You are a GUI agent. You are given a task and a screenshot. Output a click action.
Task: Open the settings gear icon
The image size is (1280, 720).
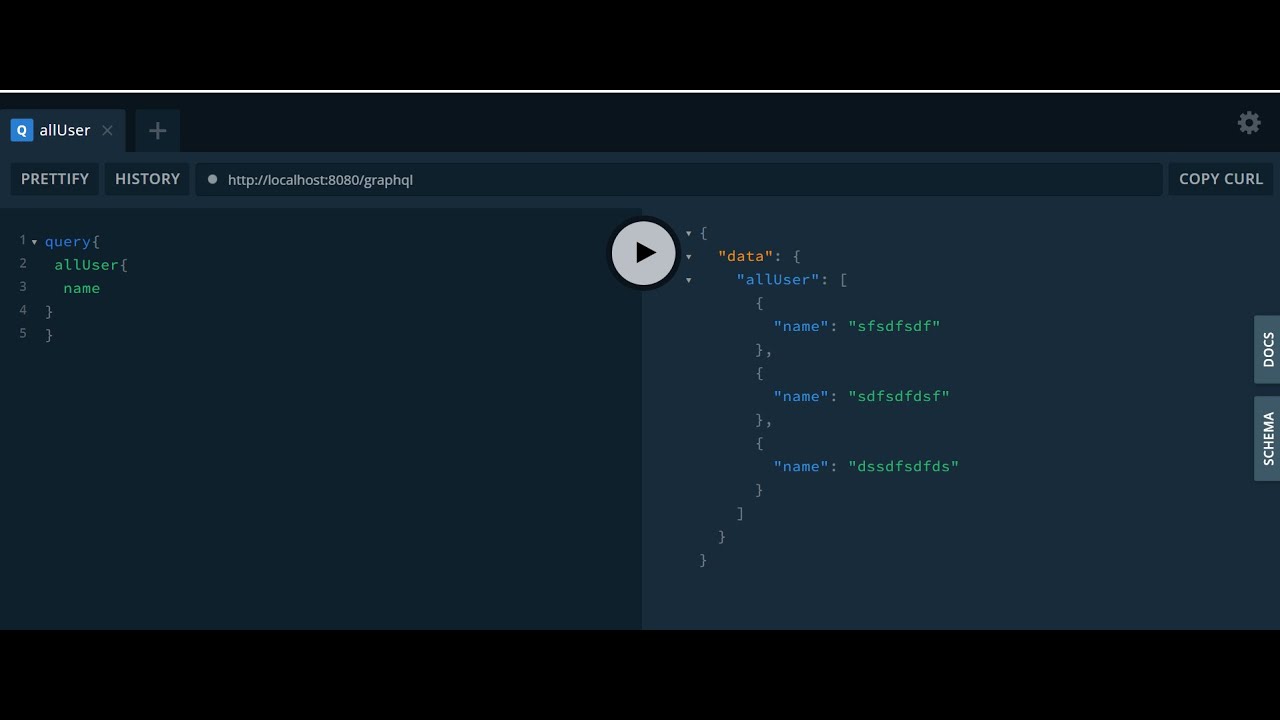1249,123
